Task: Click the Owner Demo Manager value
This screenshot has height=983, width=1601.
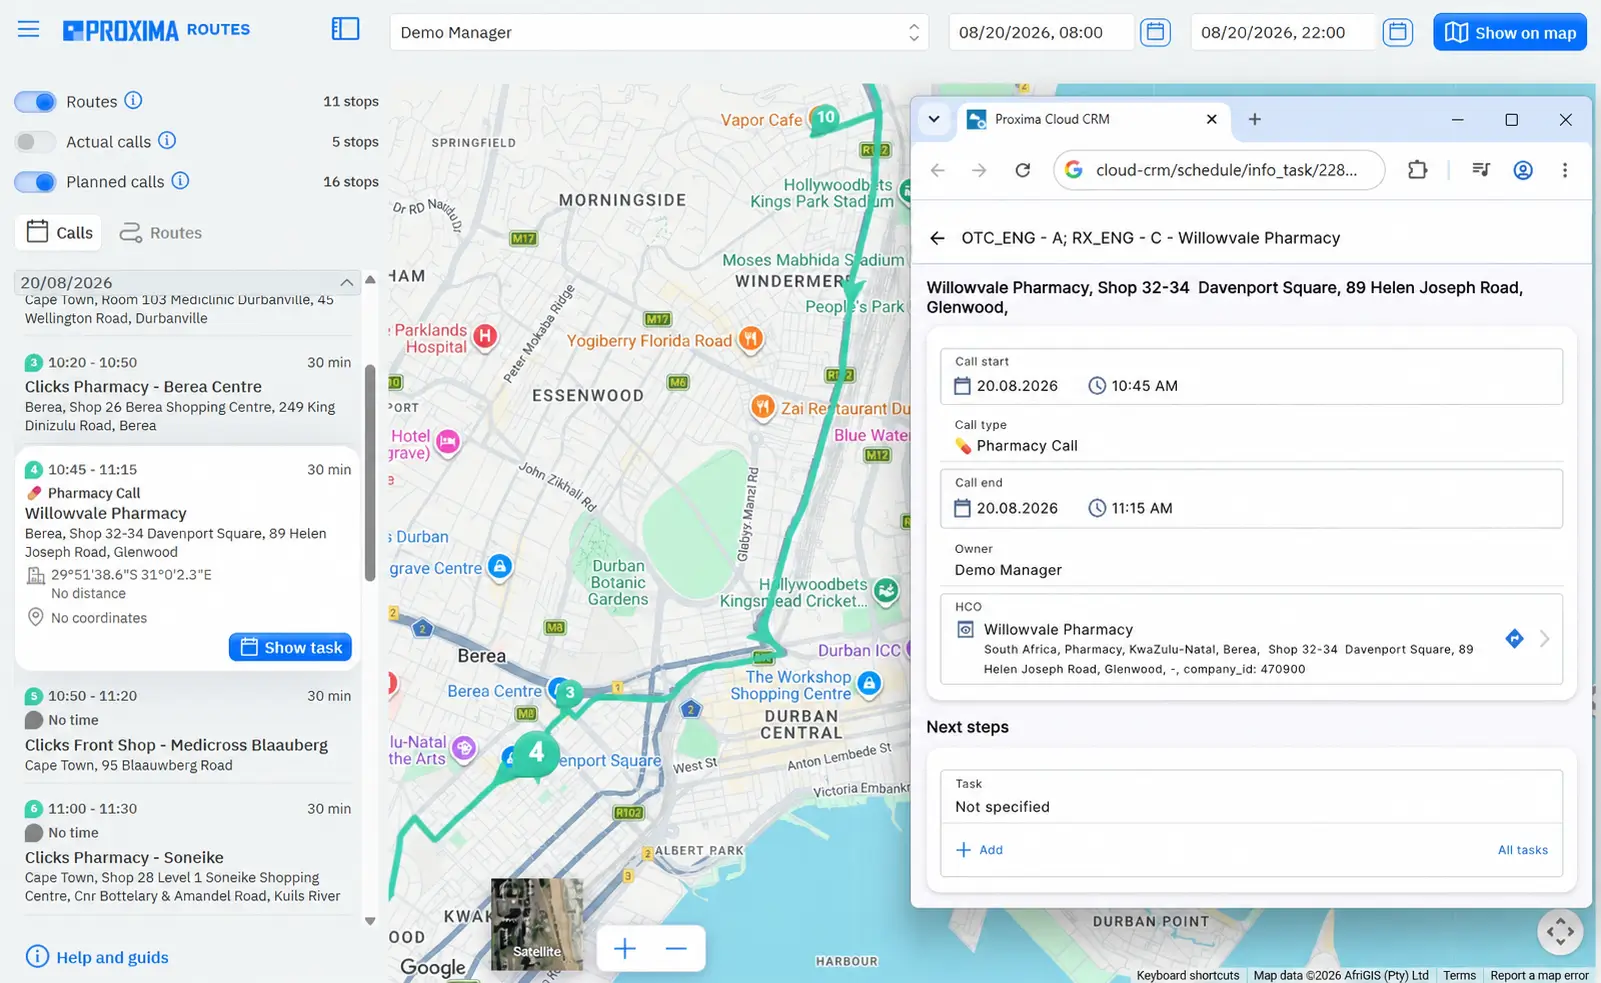Action: [1008, 570]
